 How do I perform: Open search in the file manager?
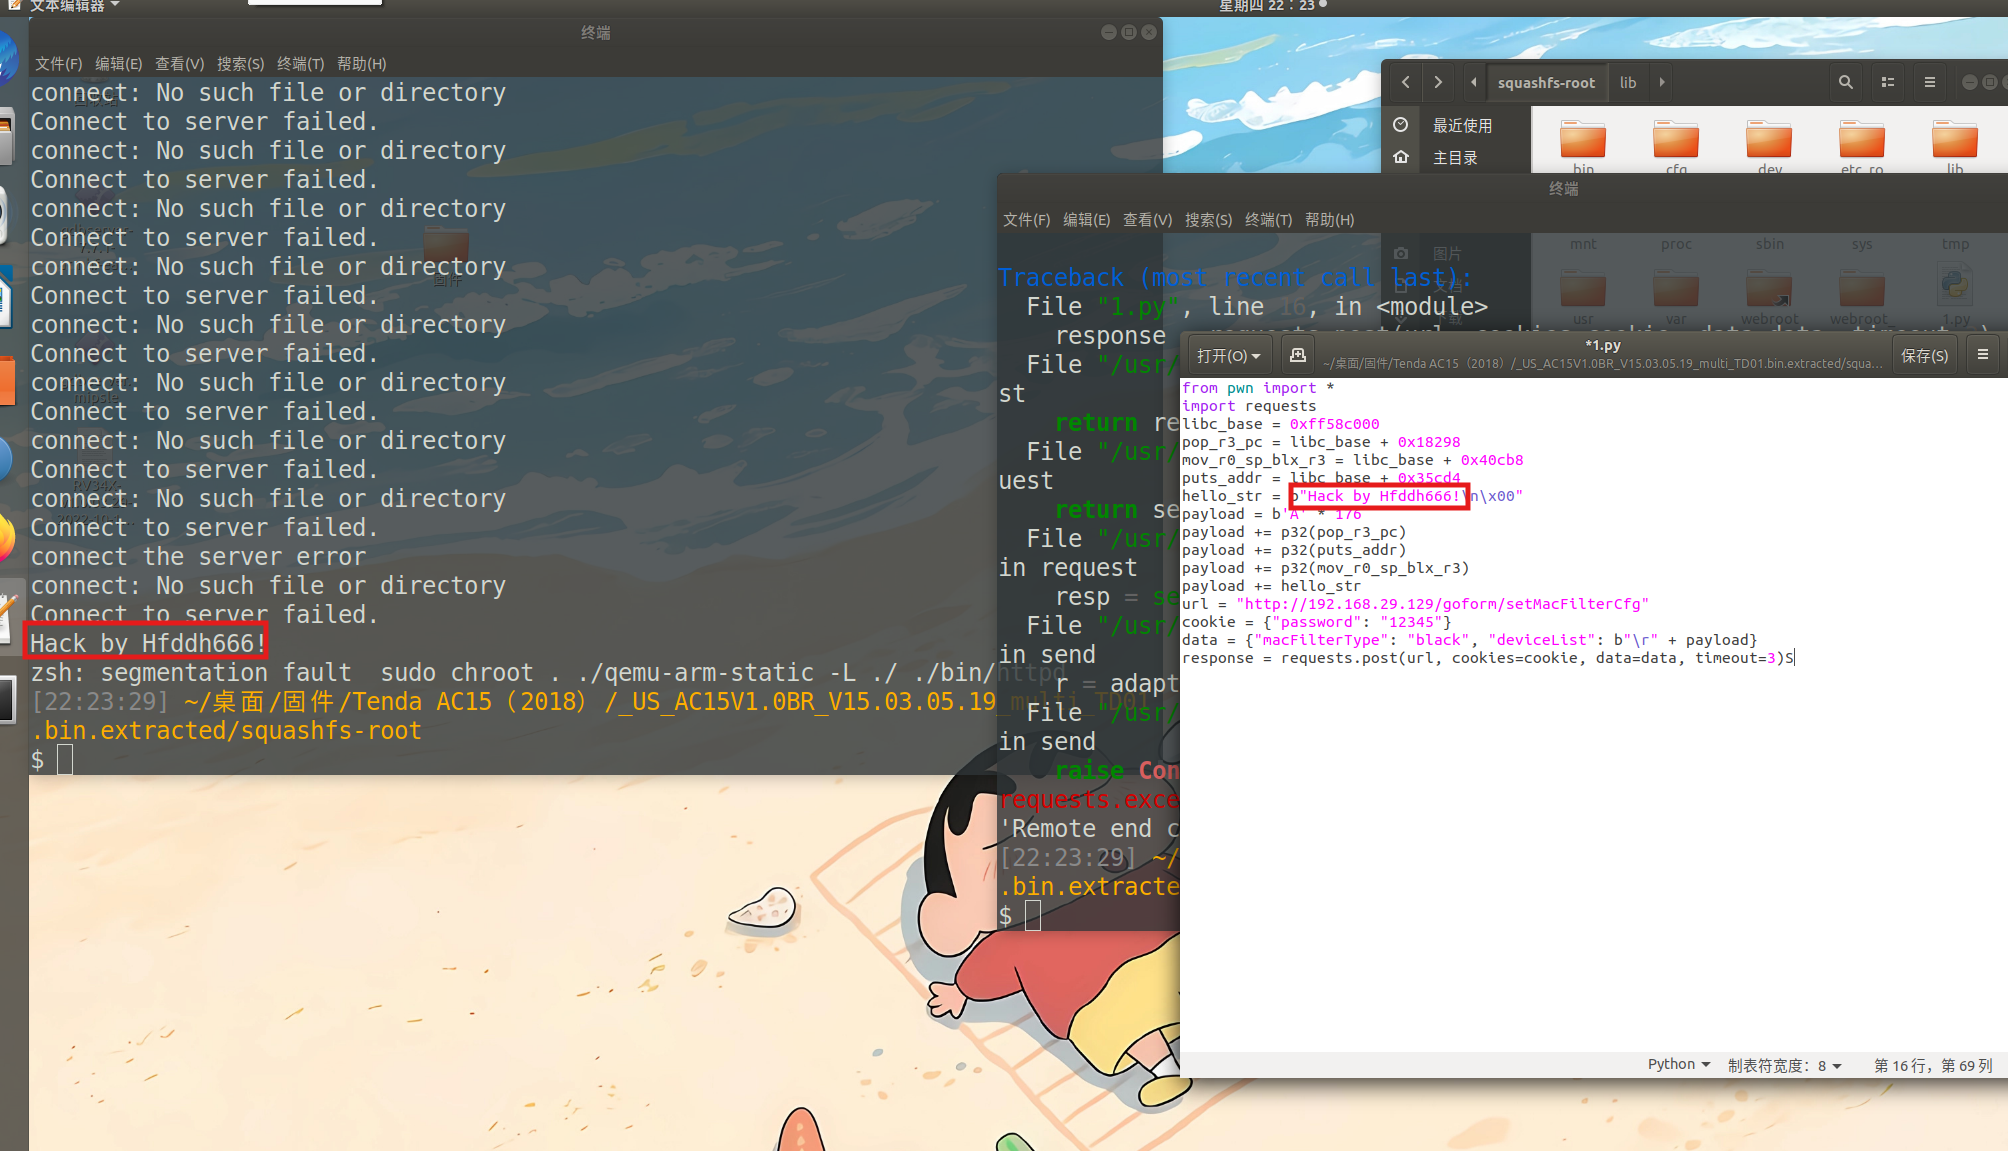[1845, 82]
